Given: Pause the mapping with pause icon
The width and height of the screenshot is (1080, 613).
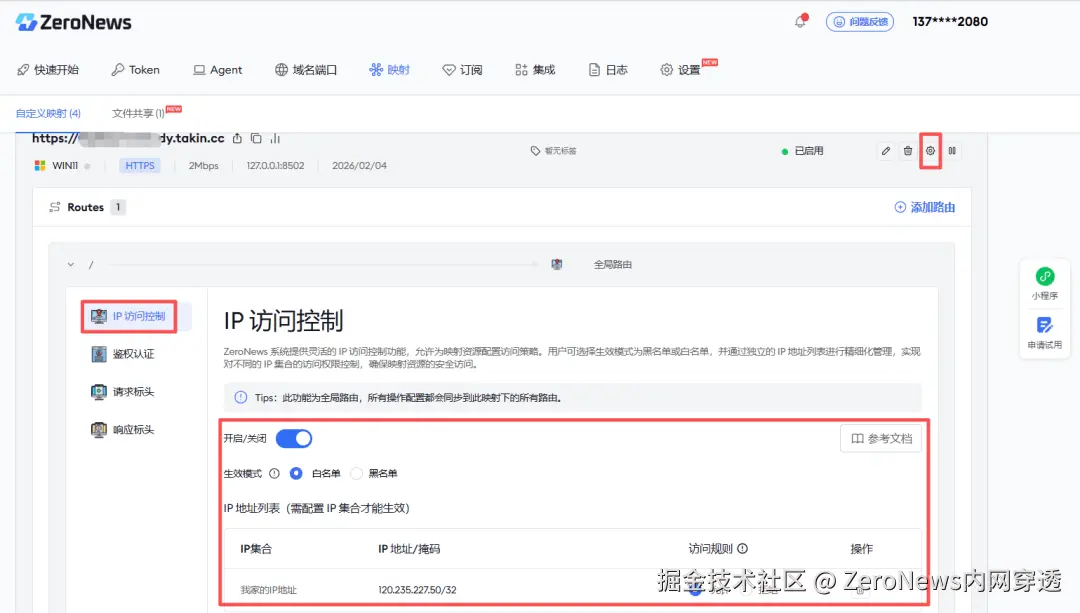Looking at the screenshot, I should point(952,151).
